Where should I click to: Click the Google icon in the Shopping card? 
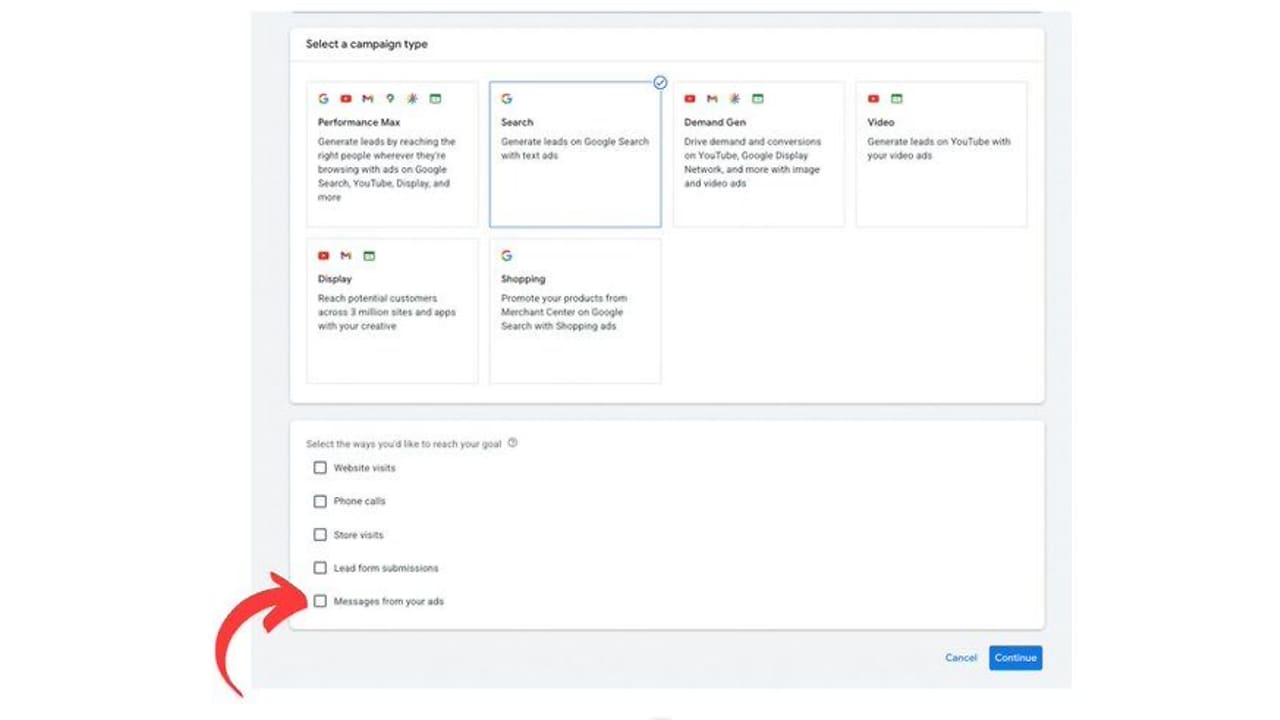point(506,256)
